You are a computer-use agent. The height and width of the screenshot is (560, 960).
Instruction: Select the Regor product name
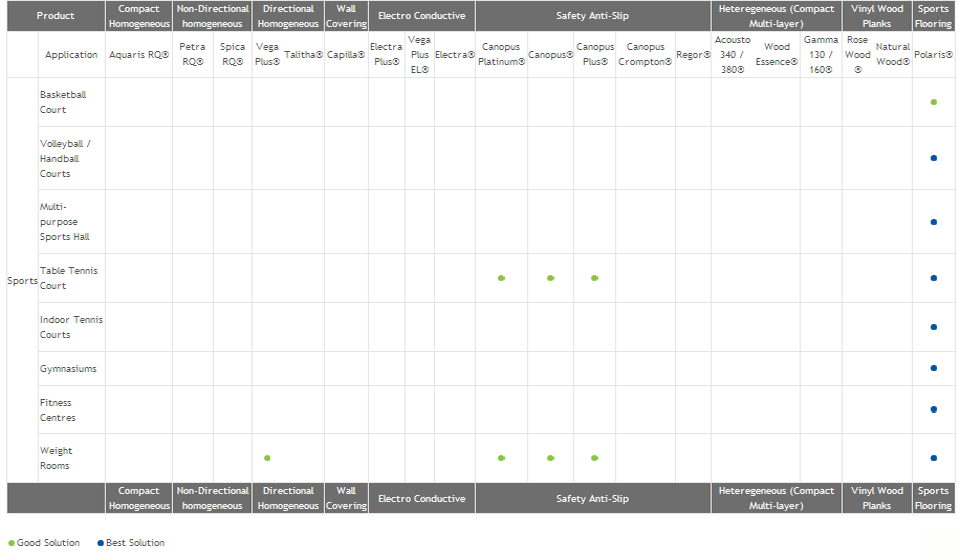(693, 54)
